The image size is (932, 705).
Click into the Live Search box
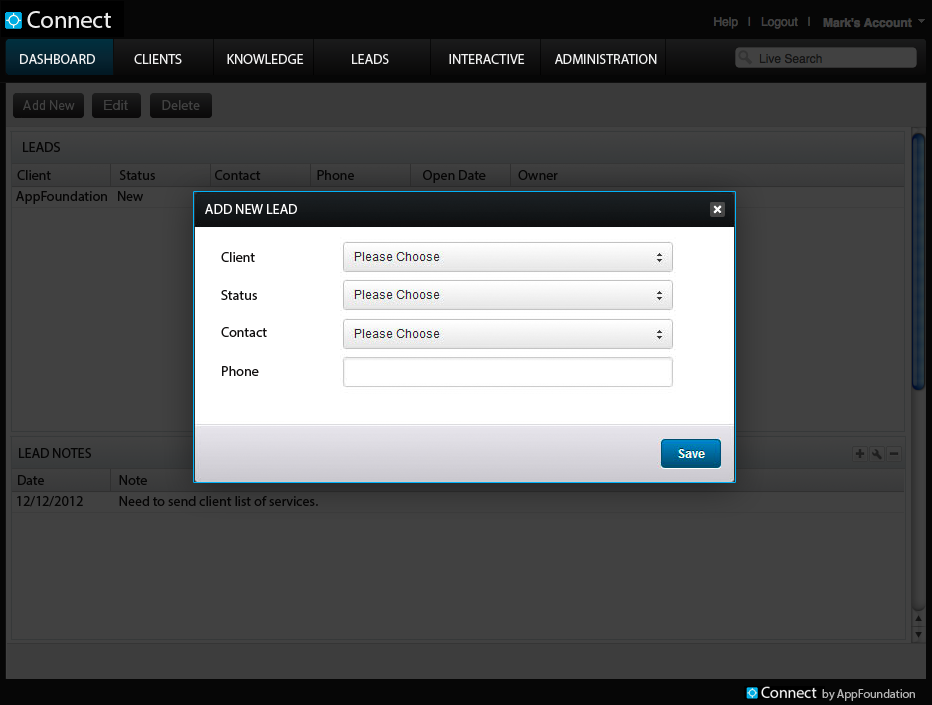coord(826,58)
